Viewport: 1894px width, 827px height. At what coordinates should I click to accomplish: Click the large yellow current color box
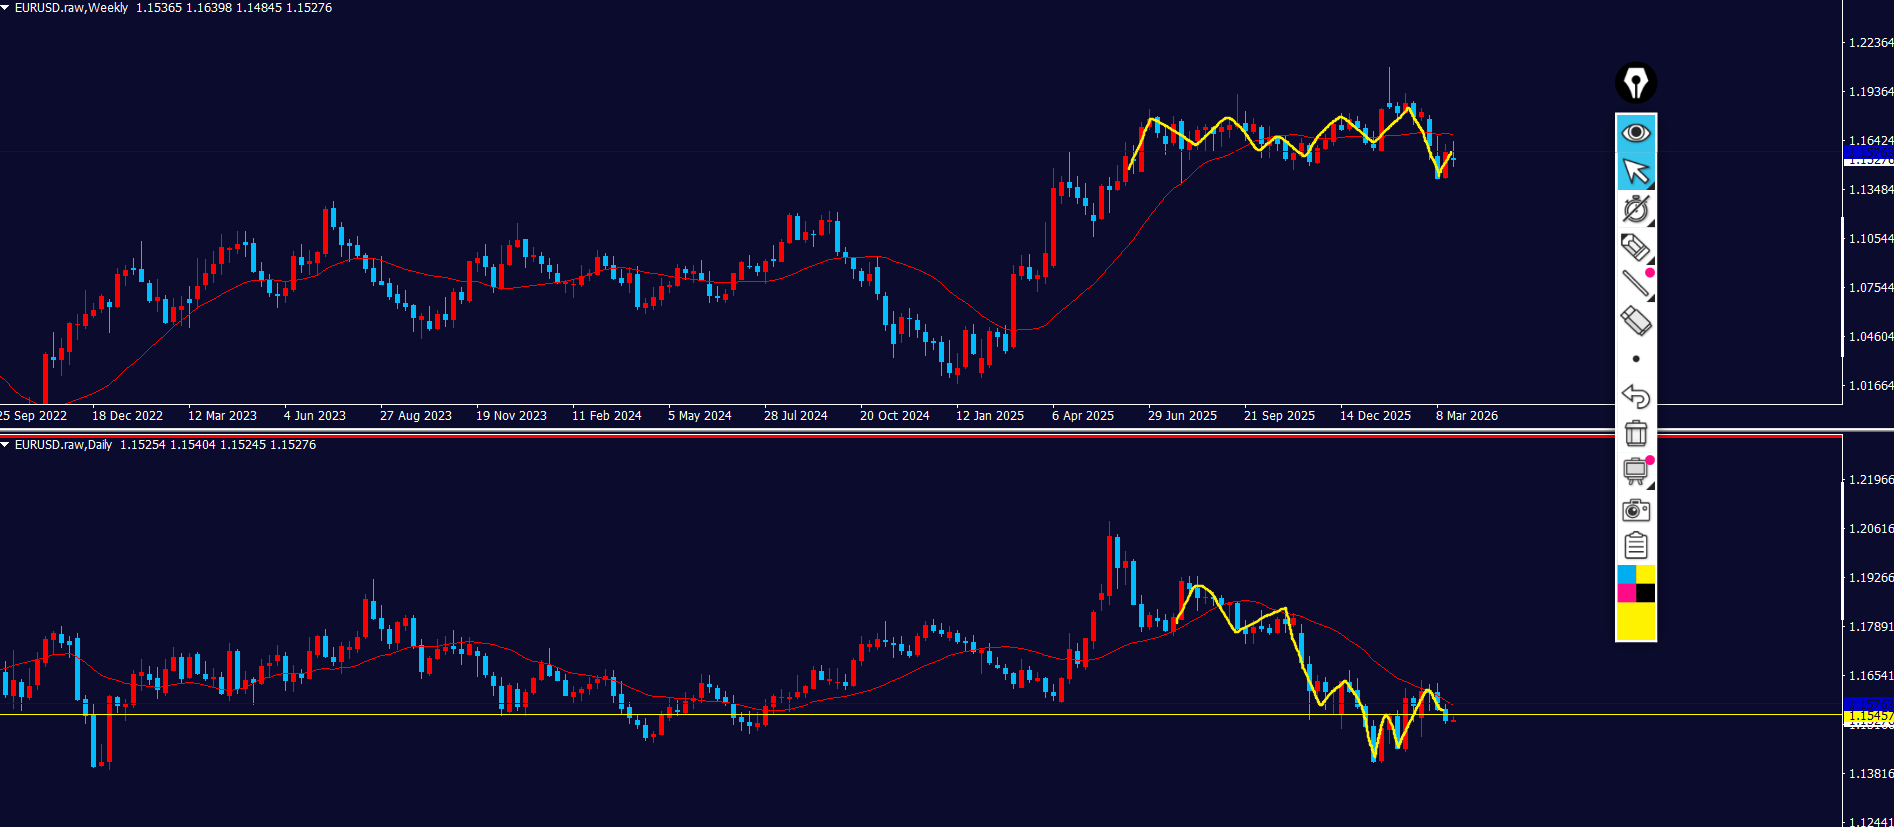point(1636,621)
